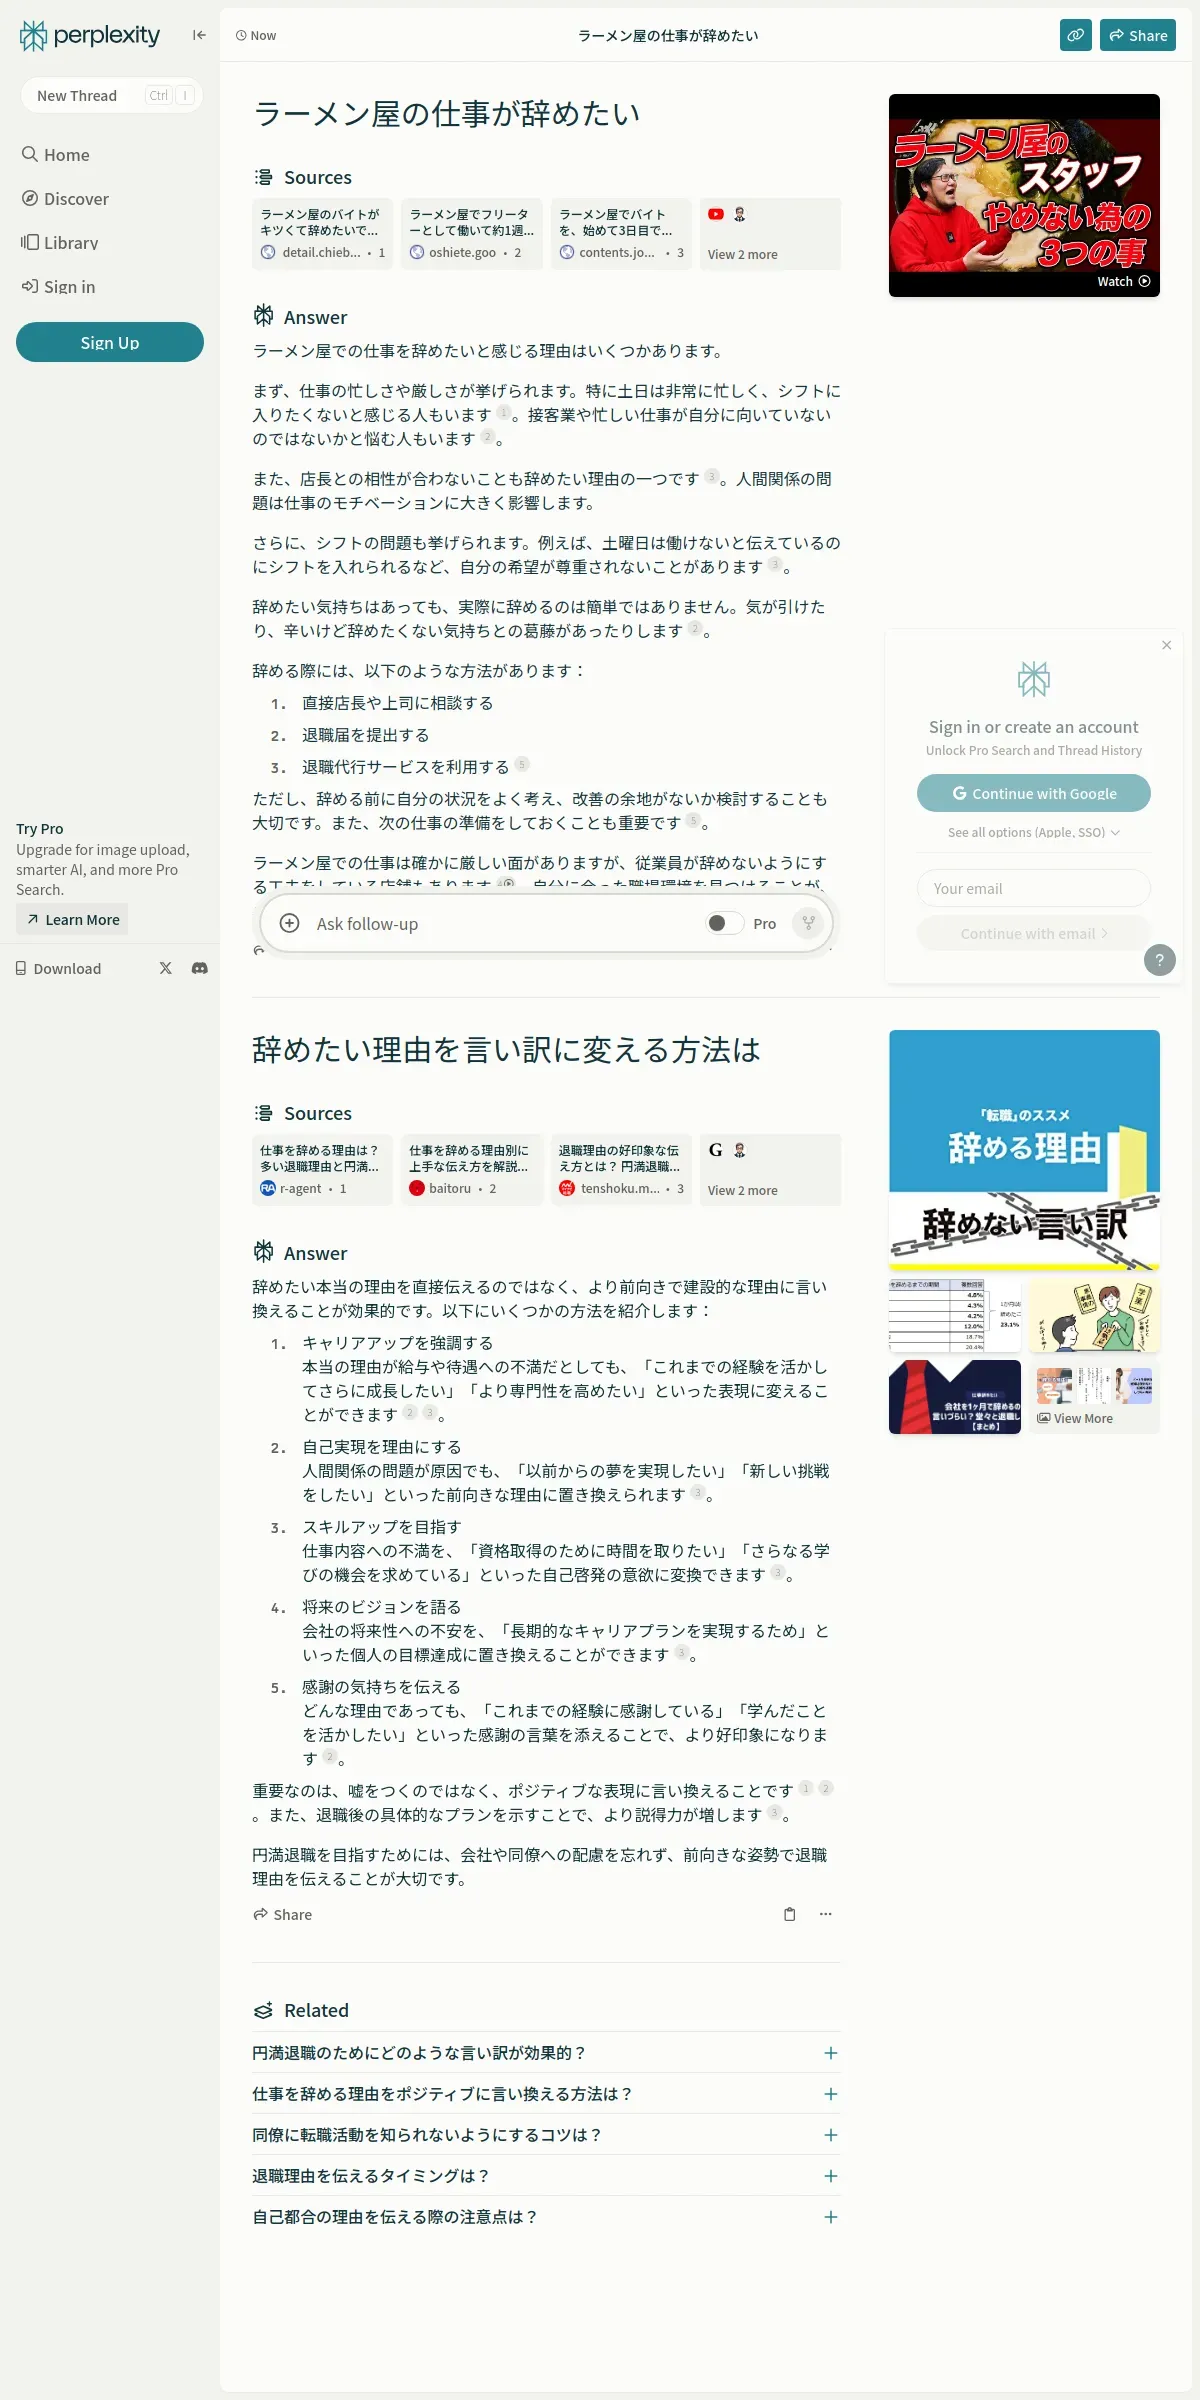Click the YouTube icon in first sources

click(x=716, y=214)
